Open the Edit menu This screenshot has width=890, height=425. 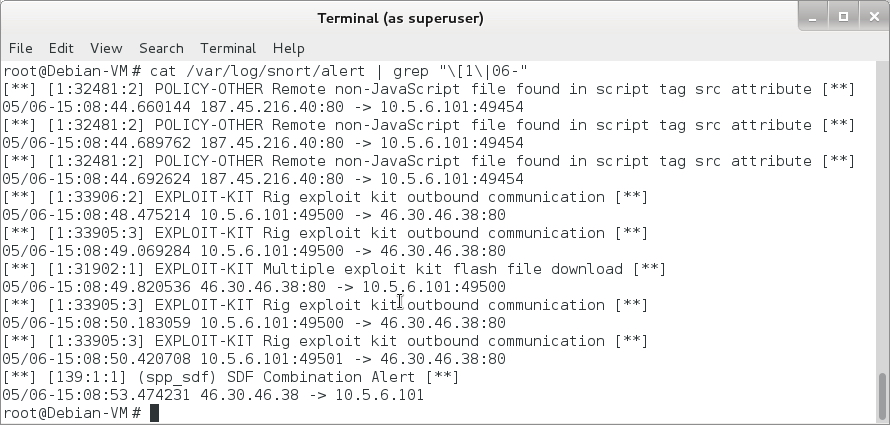click(x=61, y=48)
